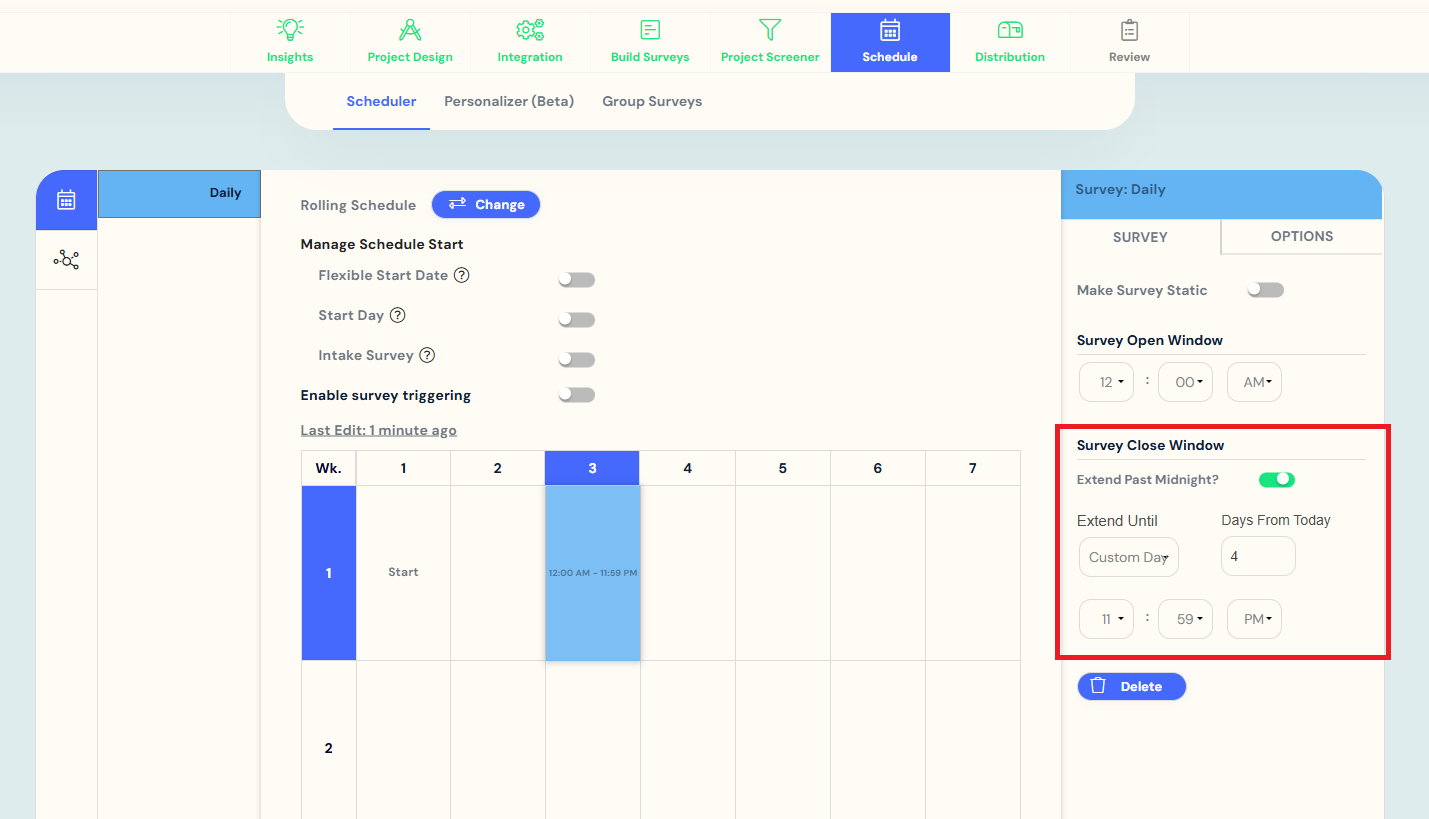Toggle Make Survey Static switch

1266,290
